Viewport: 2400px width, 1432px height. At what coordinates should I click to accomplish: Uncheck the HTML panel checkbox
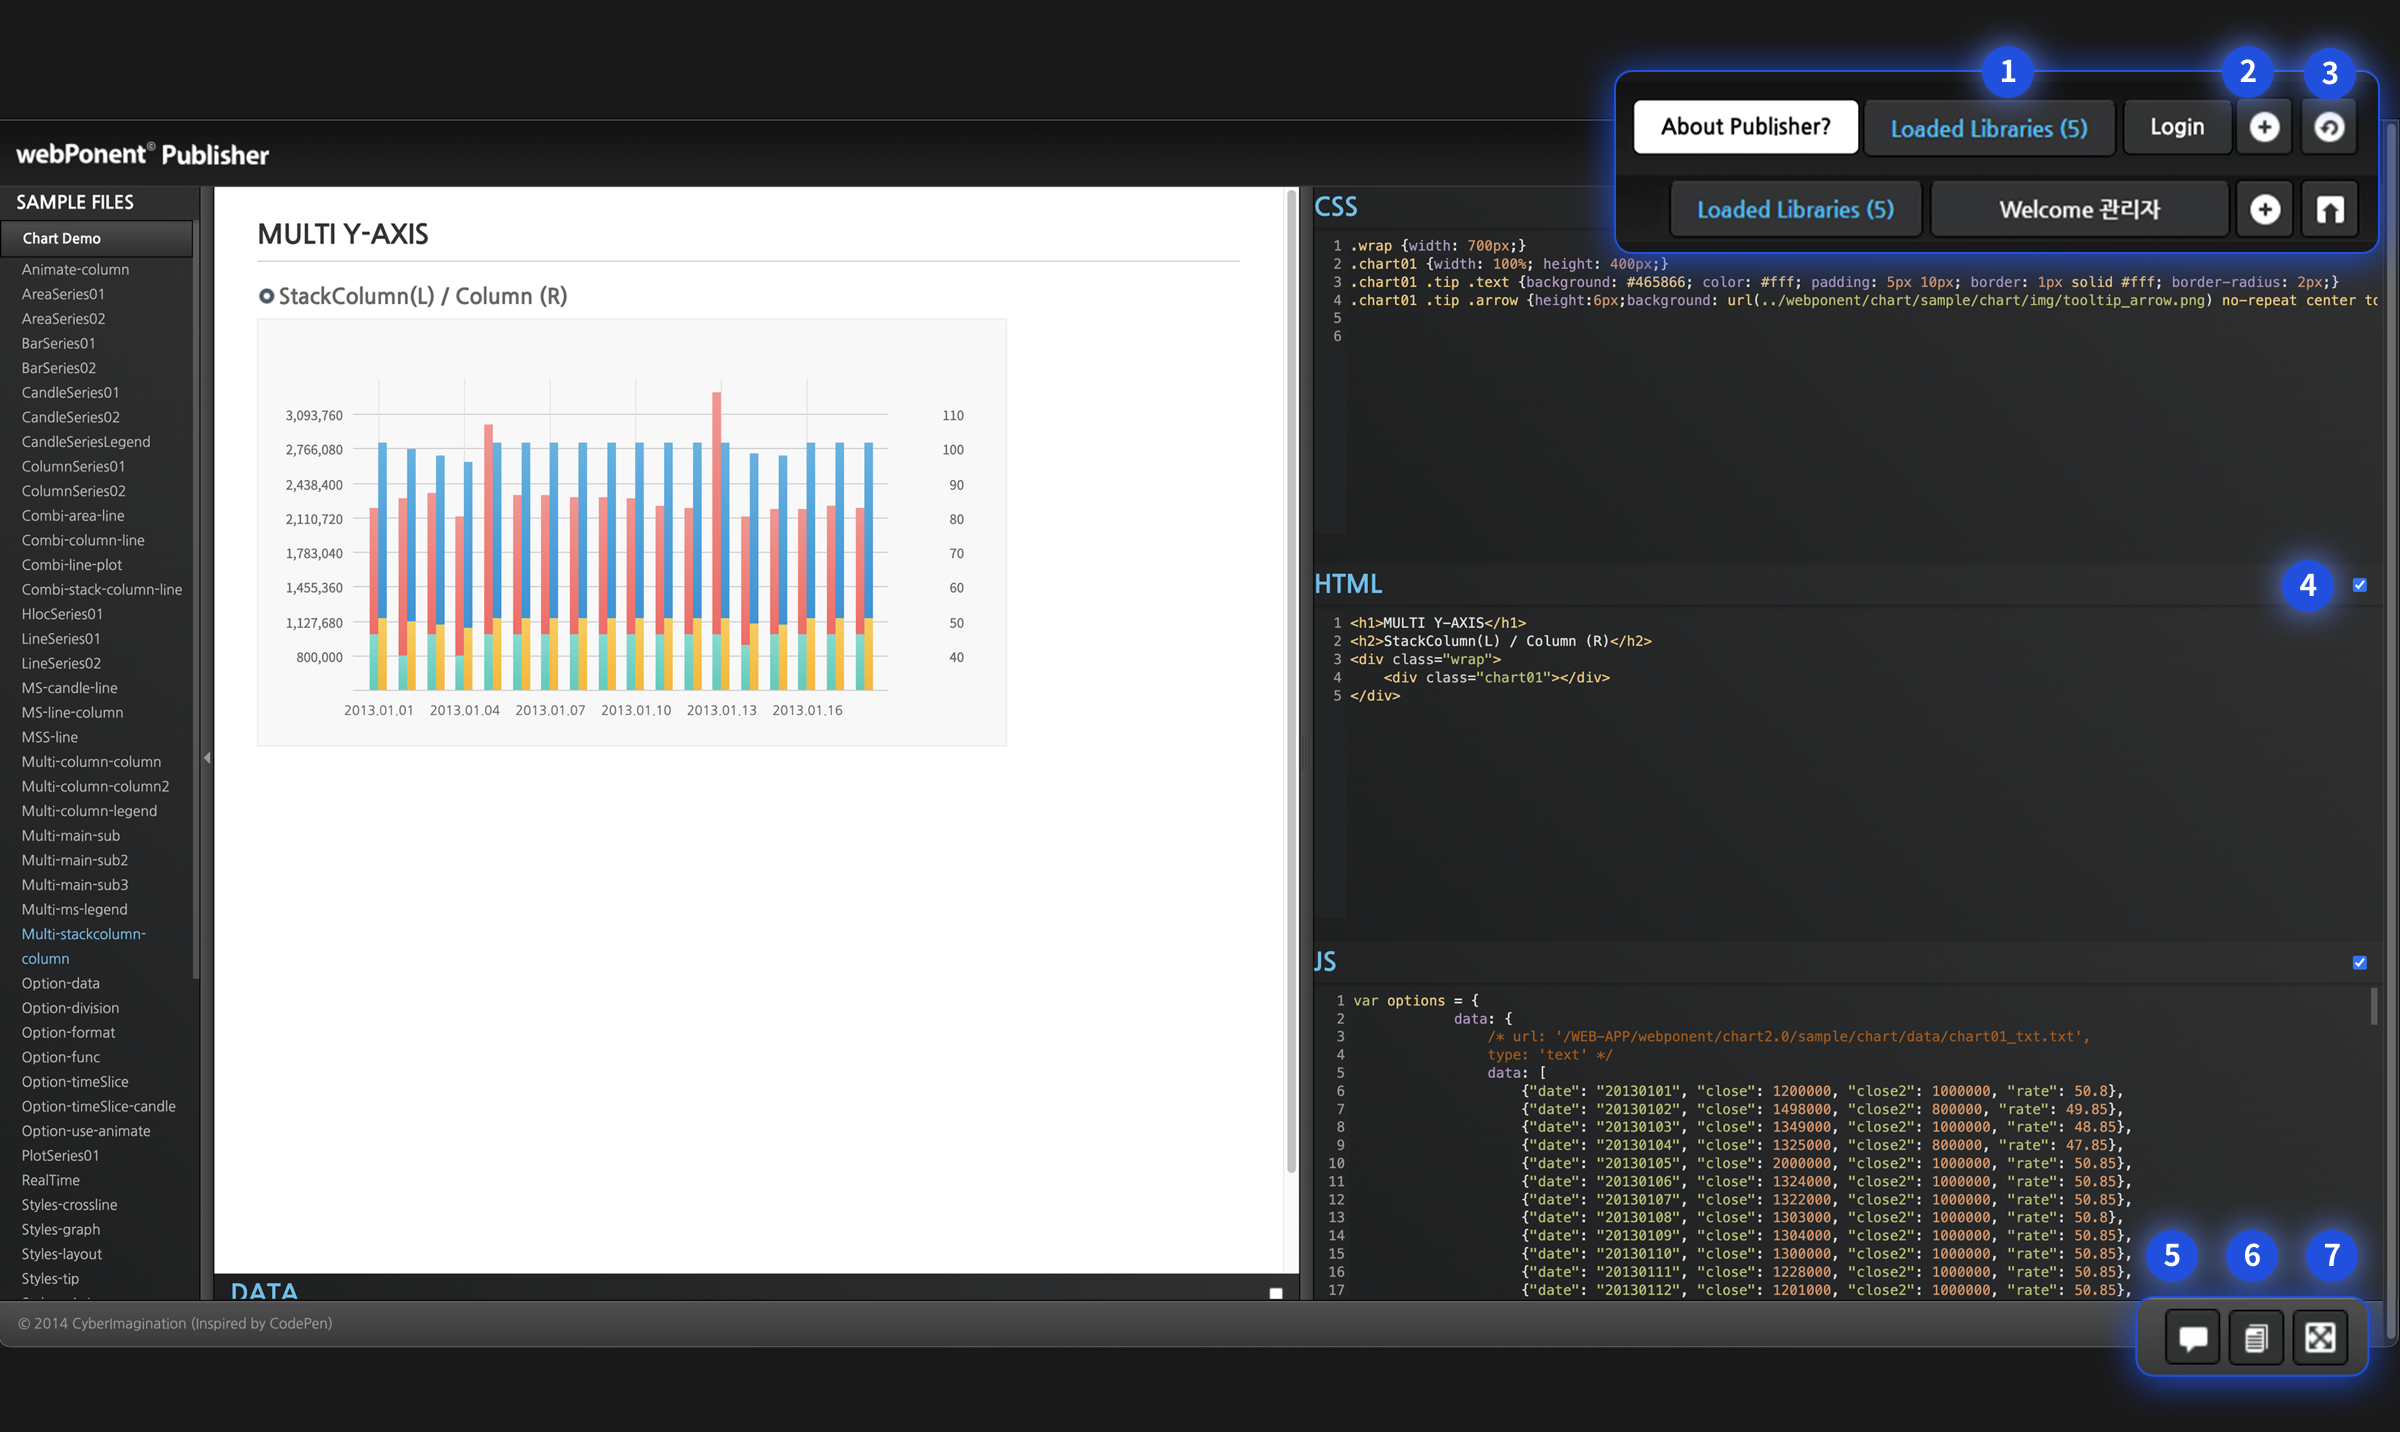(x=2360, y=585)
